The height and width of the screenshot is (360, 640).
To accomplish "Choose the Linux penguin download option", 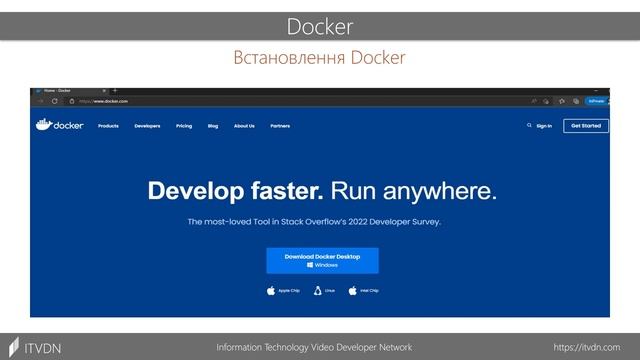I will (x=324, y=291).
